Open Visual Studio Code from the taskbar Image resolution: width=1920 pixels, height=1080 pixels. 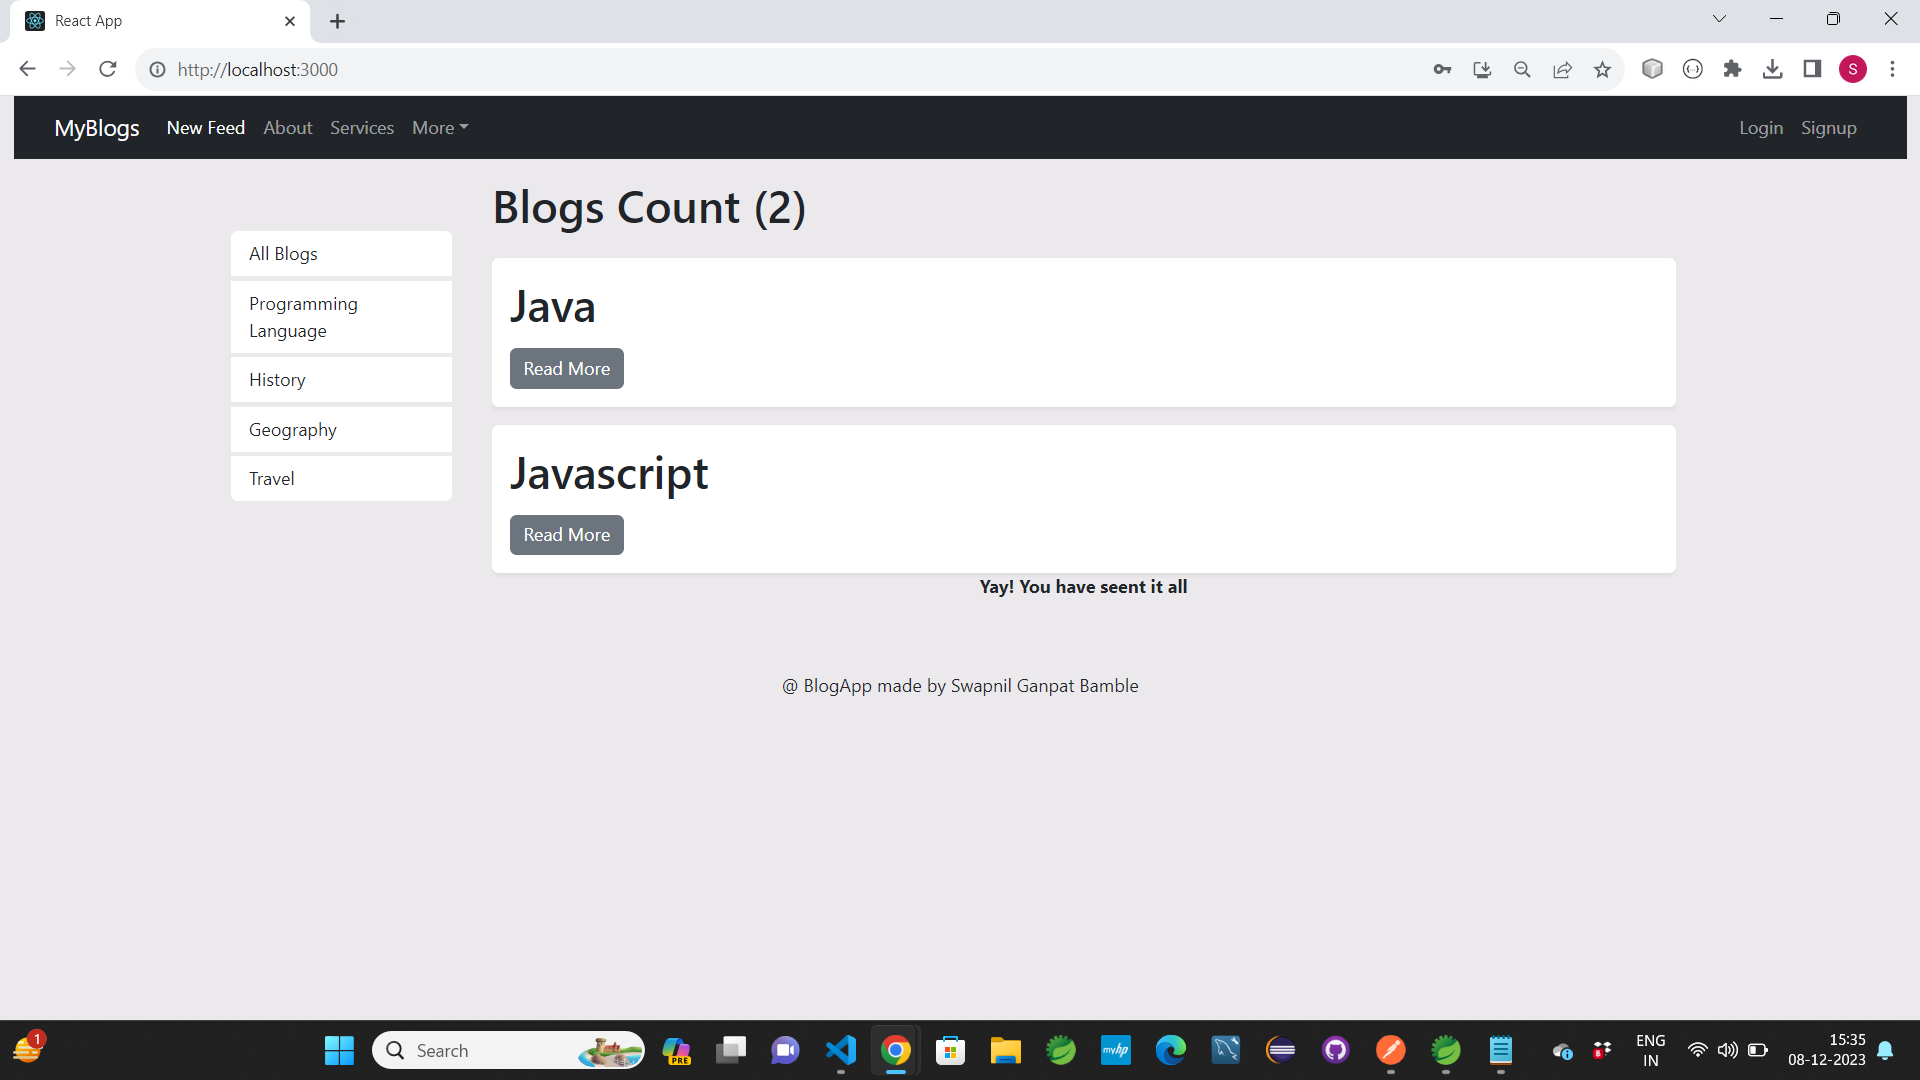[x=841, y=1050]
